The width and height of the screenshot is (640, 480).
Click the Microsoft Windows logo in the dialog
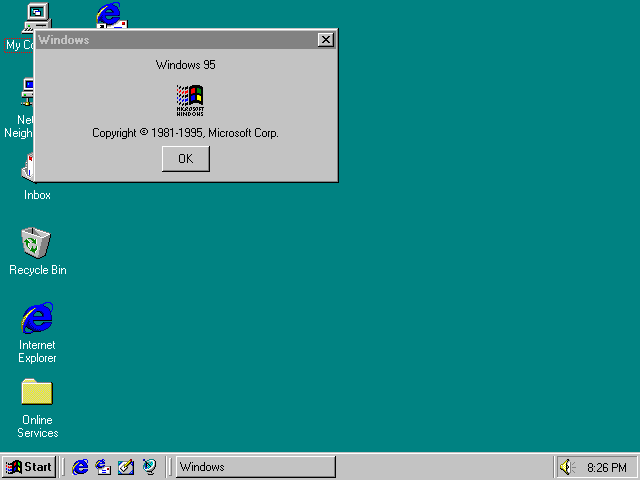click(190, 100)
